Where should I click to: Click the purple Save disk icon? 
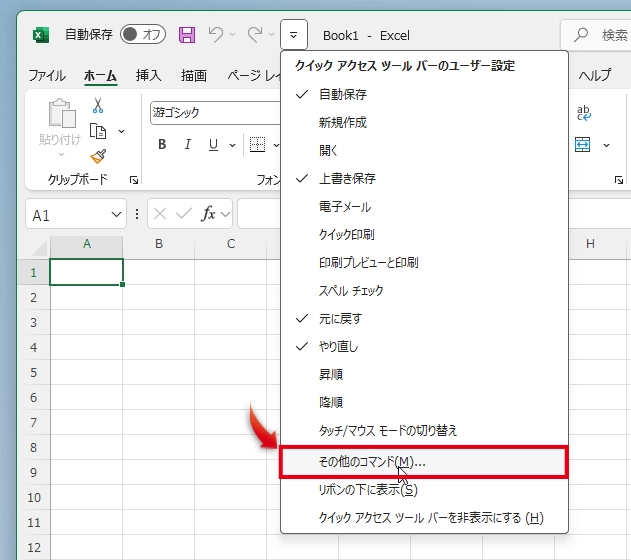tap(187, 35)
